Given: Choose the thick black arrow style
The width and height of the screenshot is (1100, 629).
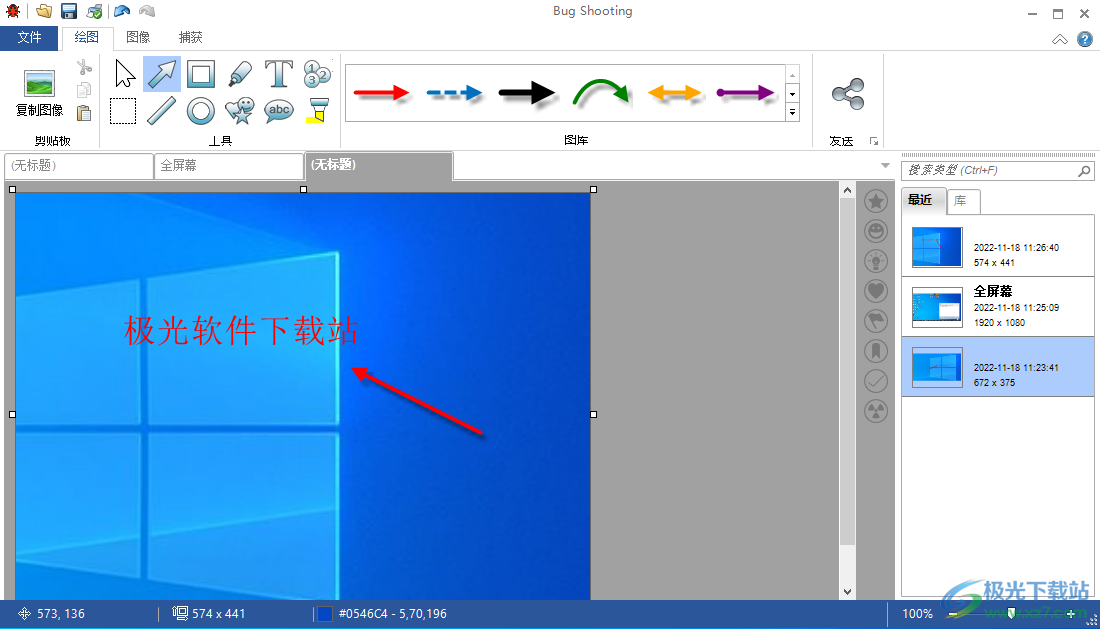Looking at the screenshot, I should pos(527,93).
